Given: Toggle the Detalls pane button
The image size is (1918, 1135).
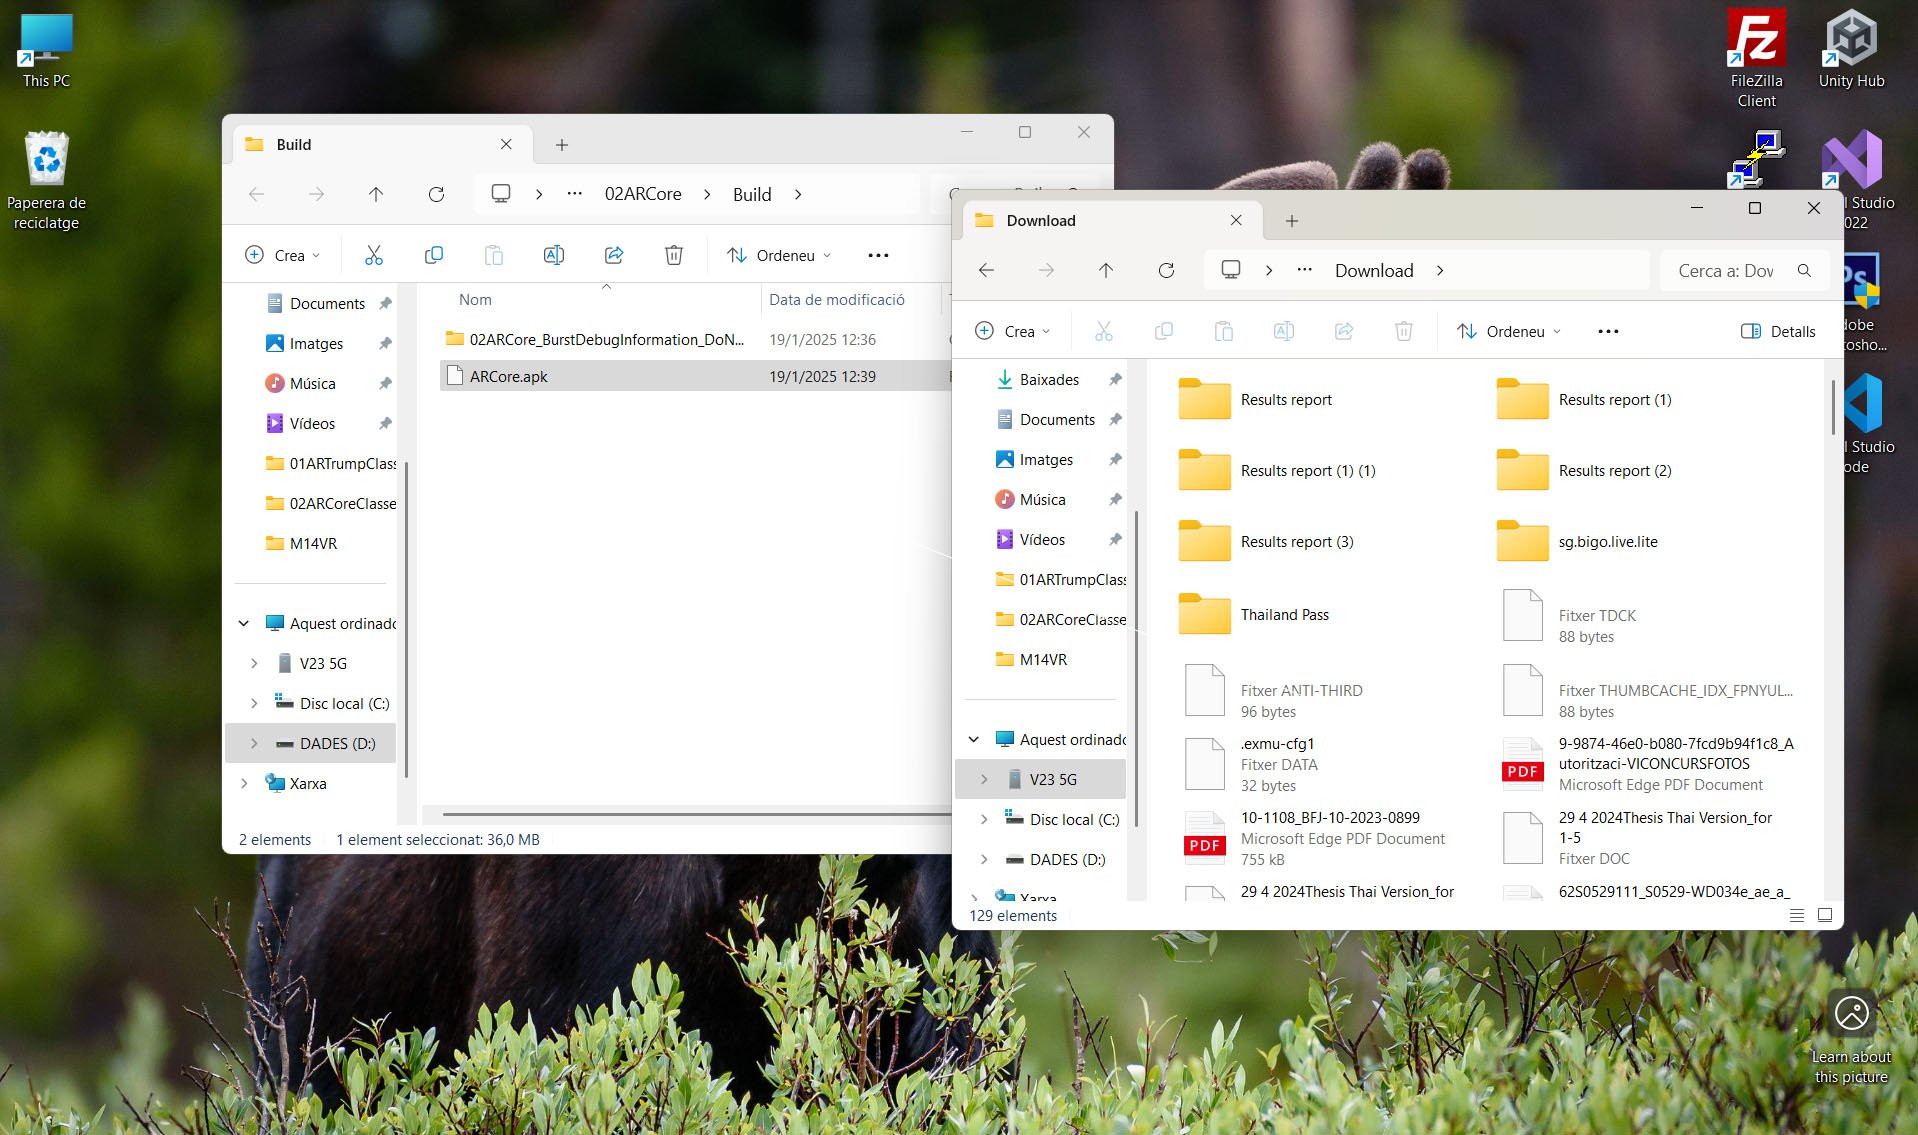Looking at the screenshot, I should coord(1779,331).
